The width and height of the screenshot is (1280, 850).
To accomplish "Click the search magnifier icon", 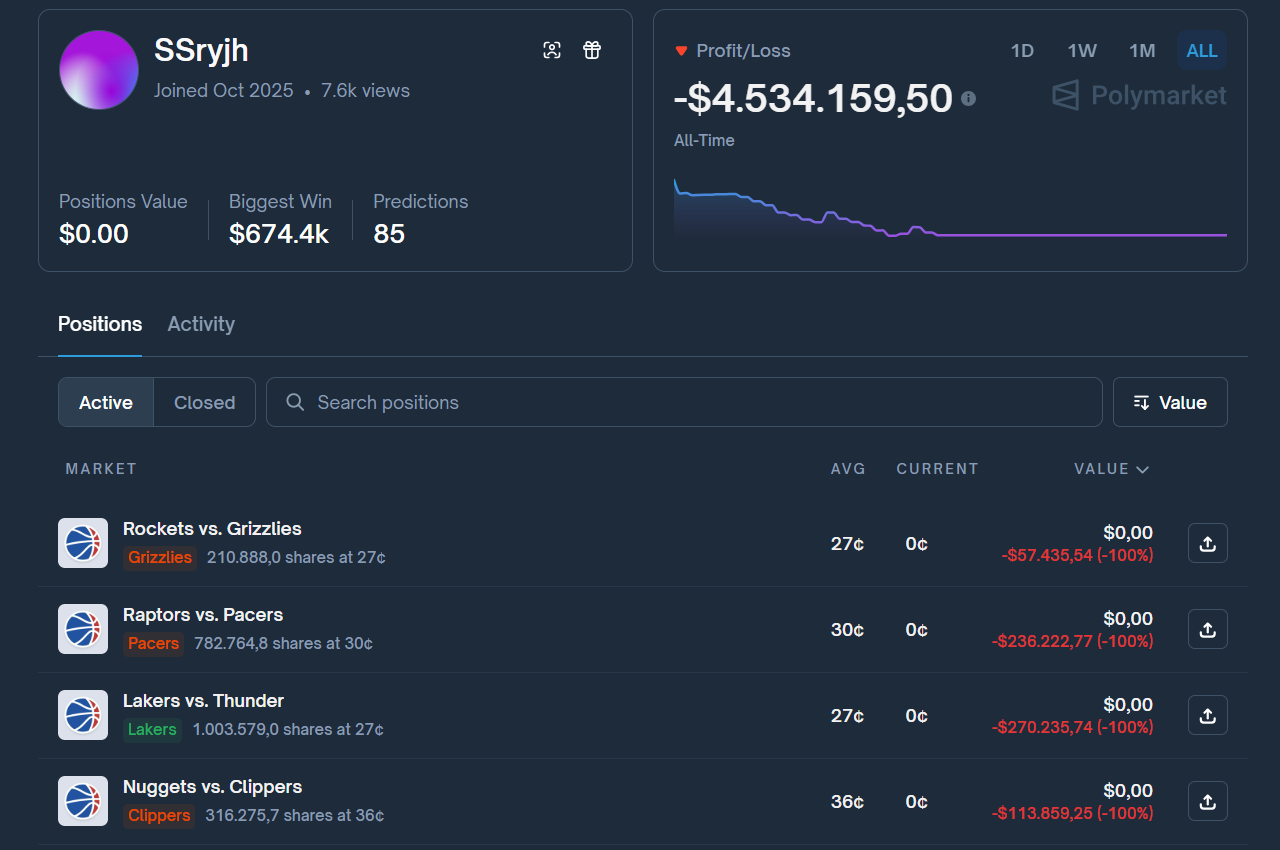I will (x=294, y=402).
